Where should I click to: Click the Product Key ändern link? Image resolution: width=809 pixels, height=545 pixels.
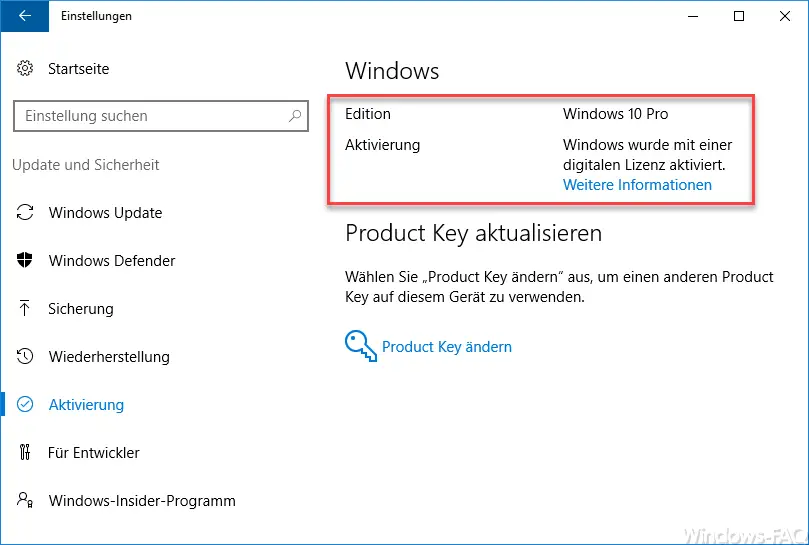coord(447,347)
